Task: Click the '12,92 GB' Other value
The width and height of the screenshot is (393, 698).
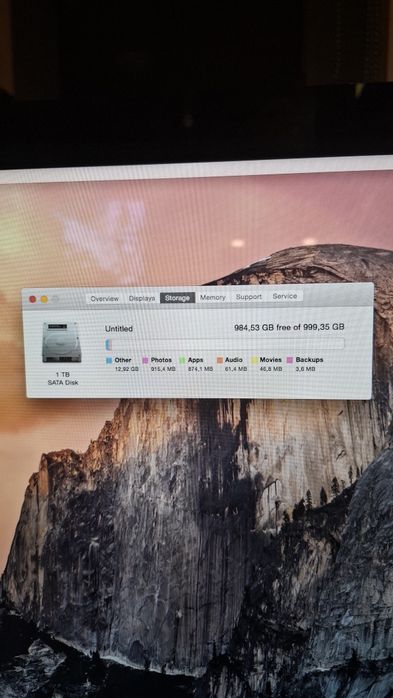Action: point(127,369)
